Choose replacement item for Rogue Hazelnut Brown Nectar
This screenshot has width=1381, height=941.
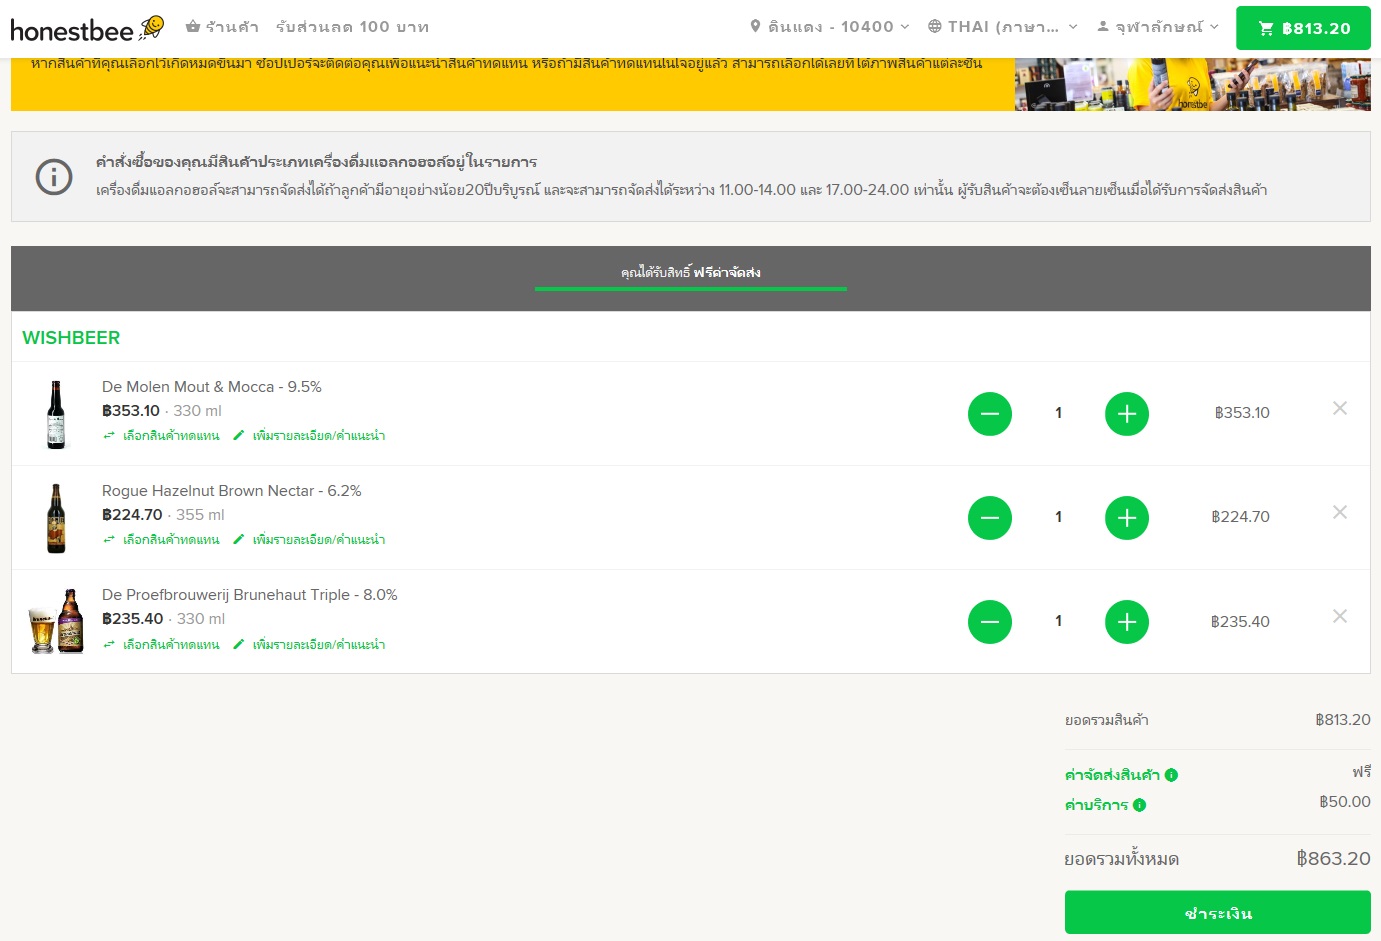[161, 540]
